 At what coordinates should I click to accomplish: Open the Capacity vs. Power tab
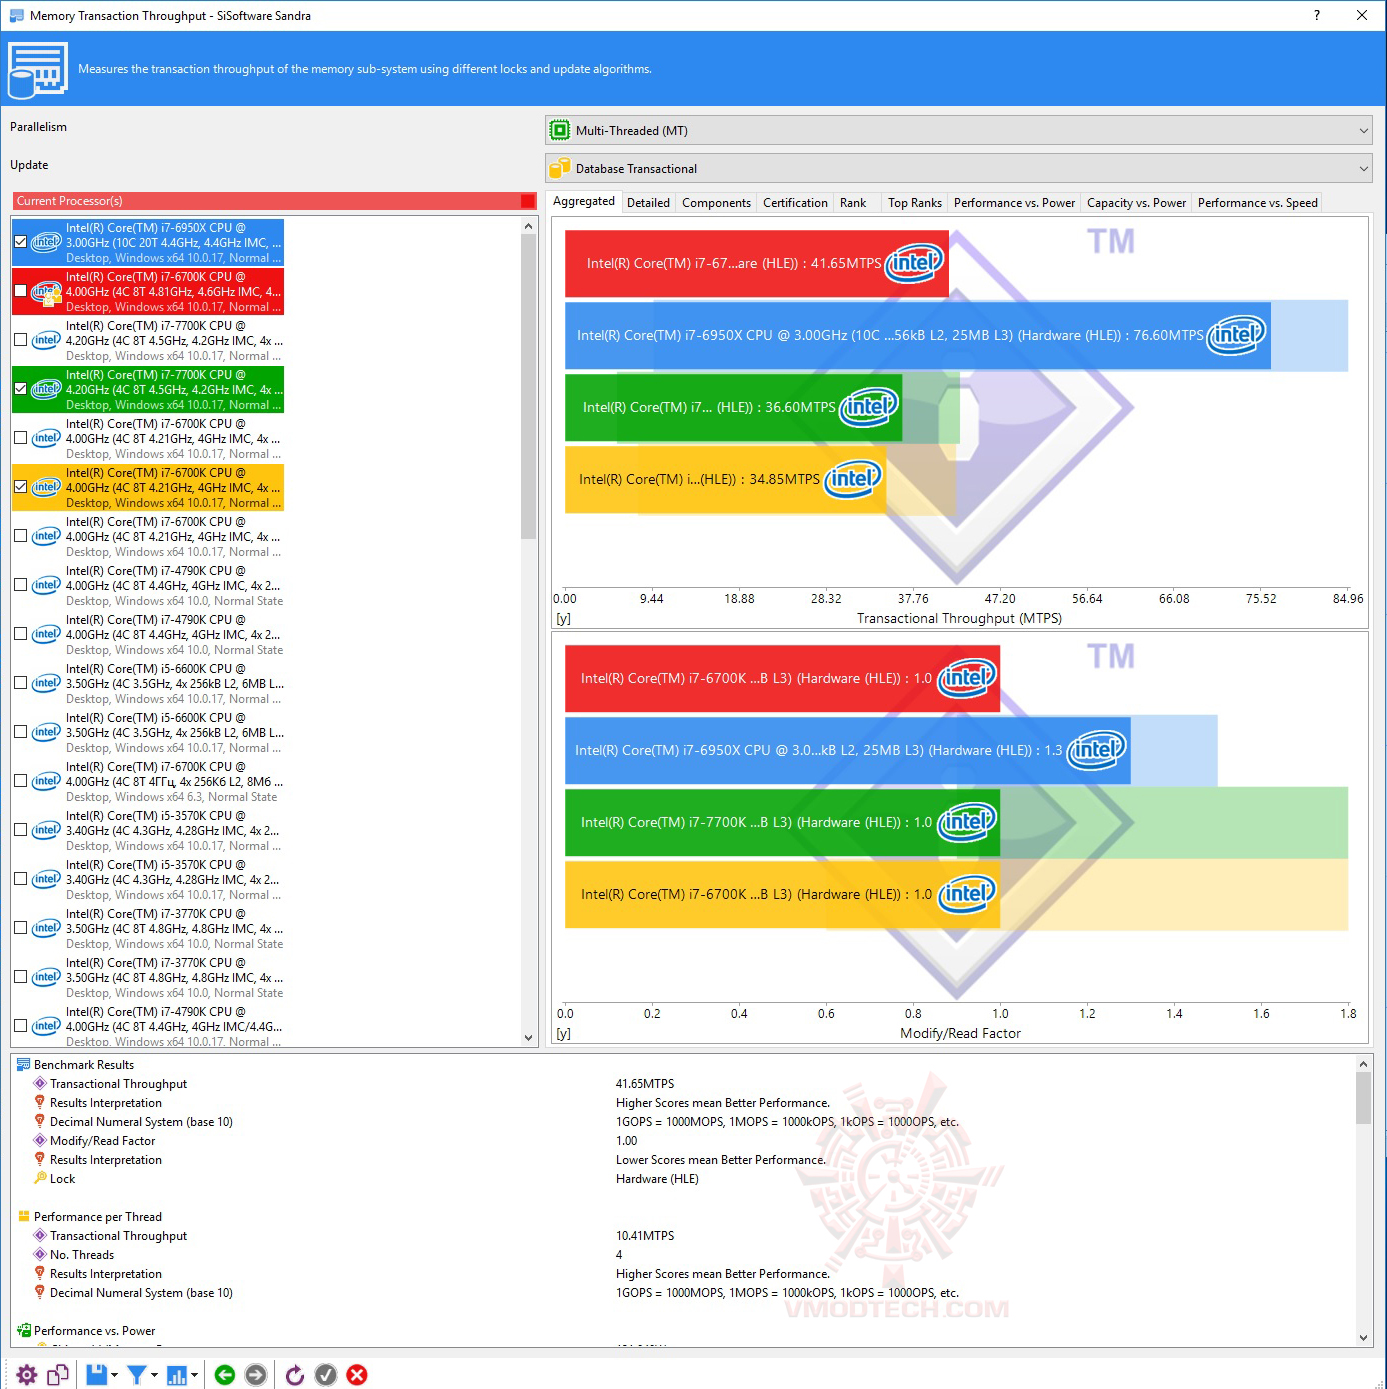coord(1136,203)
